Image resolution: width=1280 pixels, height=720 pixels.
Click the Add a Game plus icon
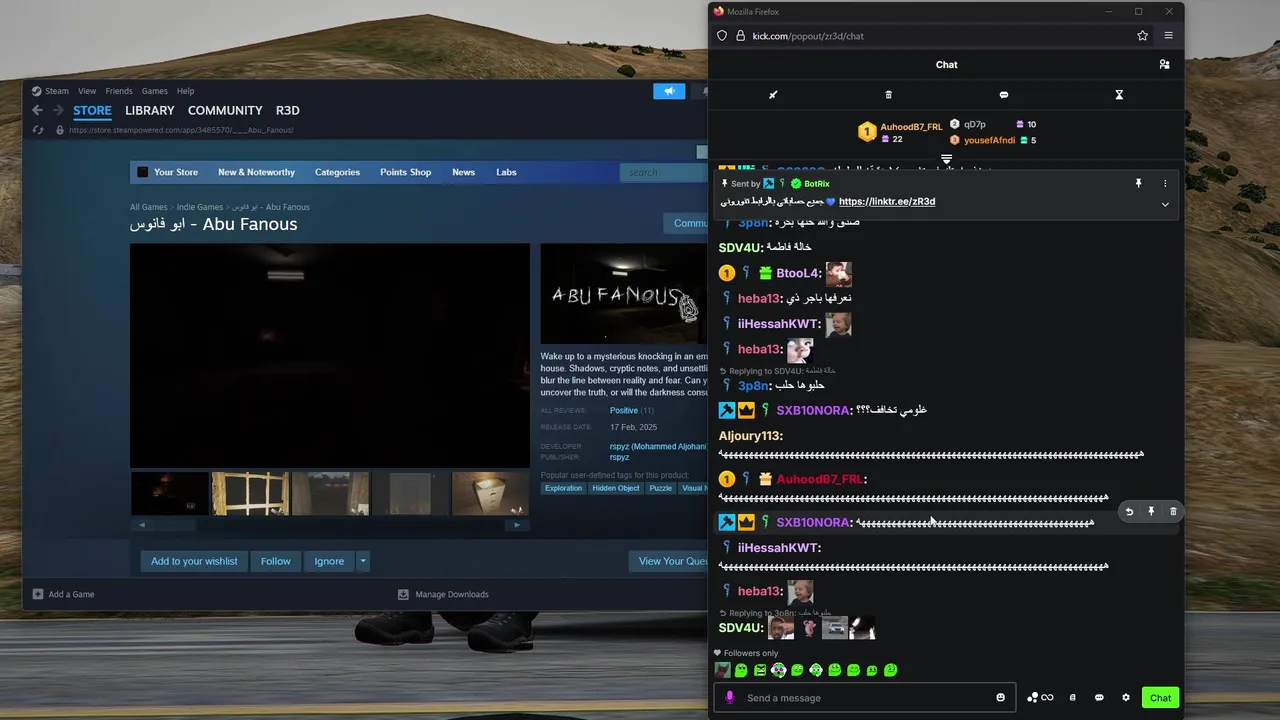pyautogui.click(x=38, y=594)
